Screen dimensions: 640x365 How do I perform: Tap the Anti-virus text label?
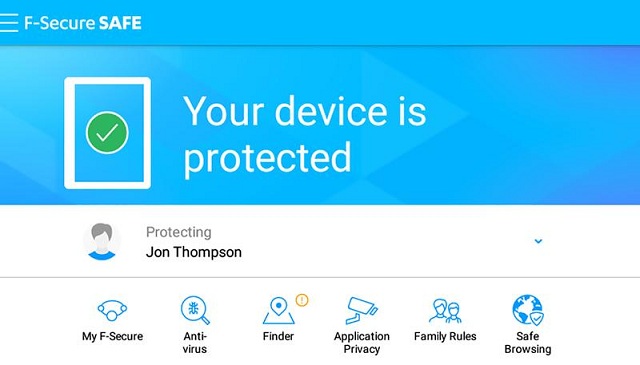(x=195, y=343)
